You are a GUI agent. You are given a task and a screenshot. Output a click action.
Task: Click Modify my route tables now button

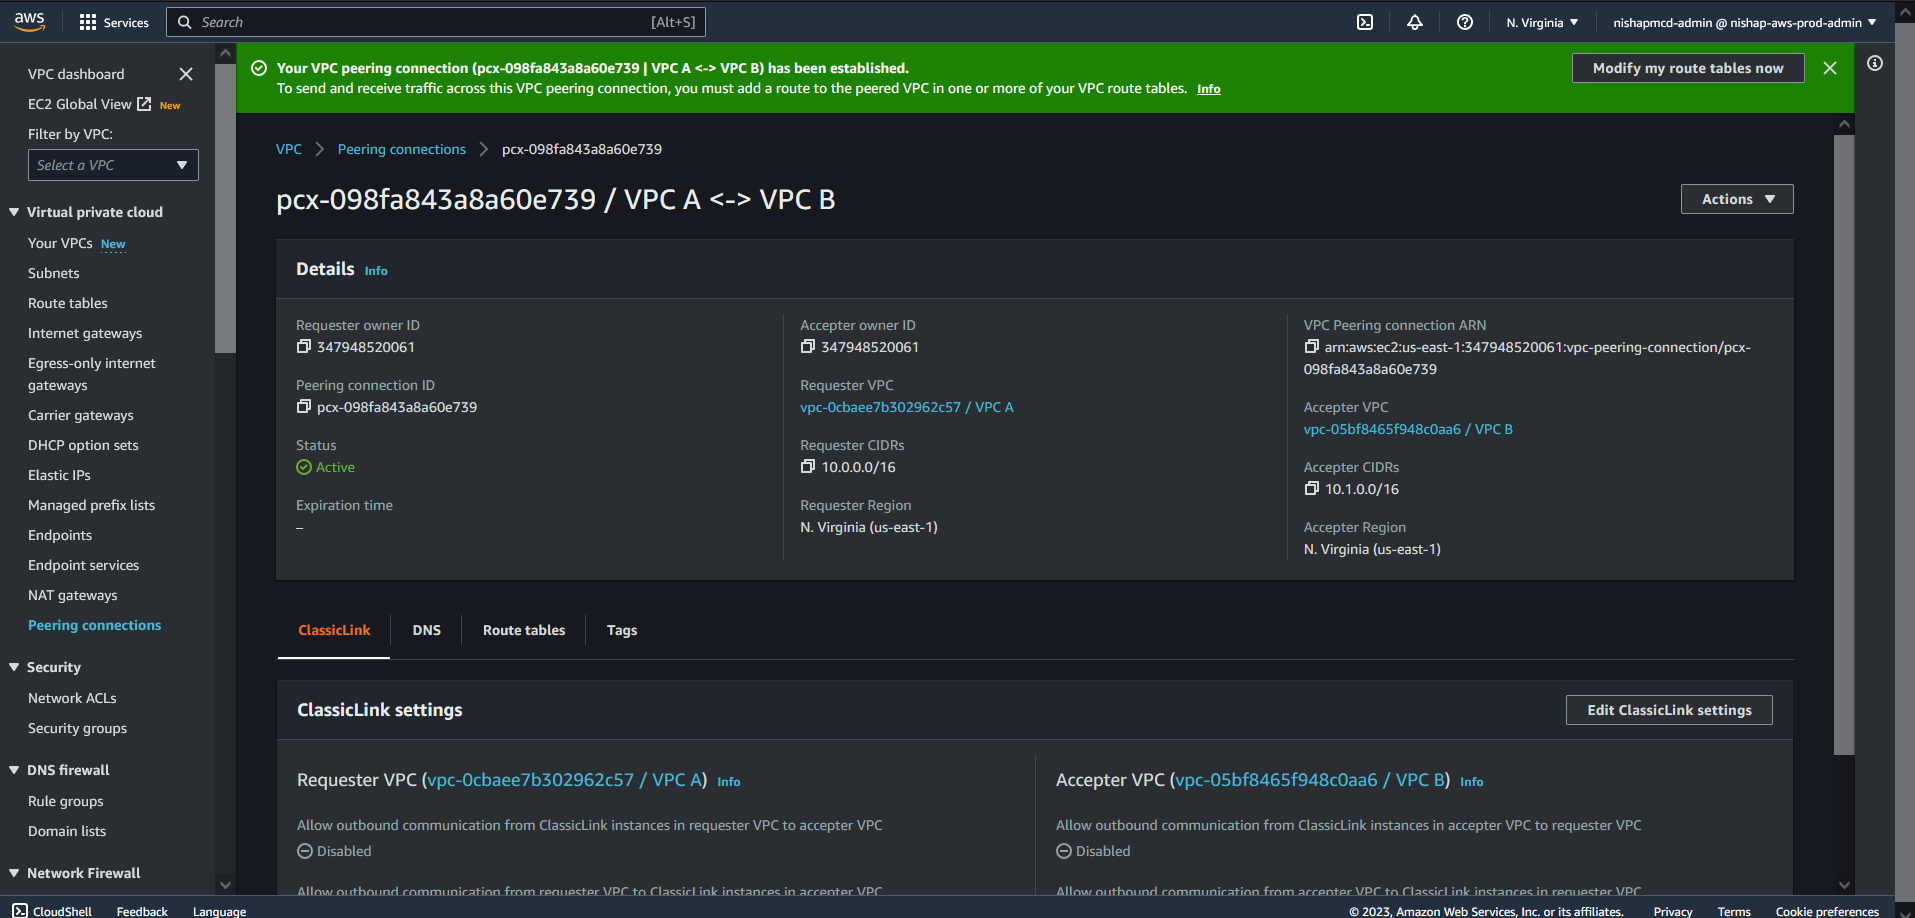pos(1688,68)
